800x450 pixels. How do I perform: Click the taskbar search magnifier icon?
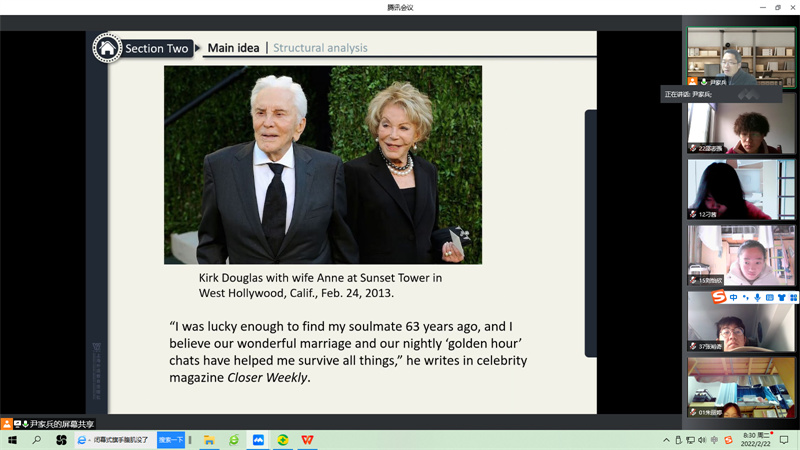coord(37,440)
